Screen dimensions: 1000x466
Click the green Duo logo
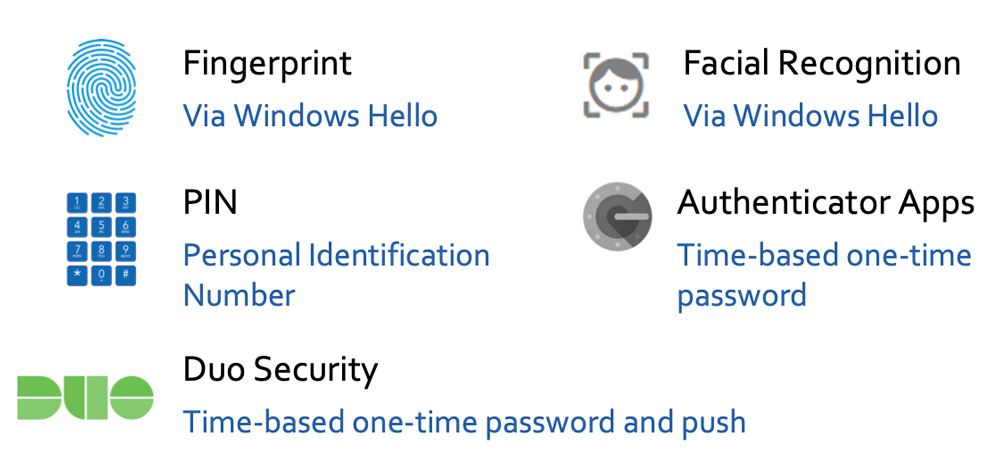[x=85, y=398]
